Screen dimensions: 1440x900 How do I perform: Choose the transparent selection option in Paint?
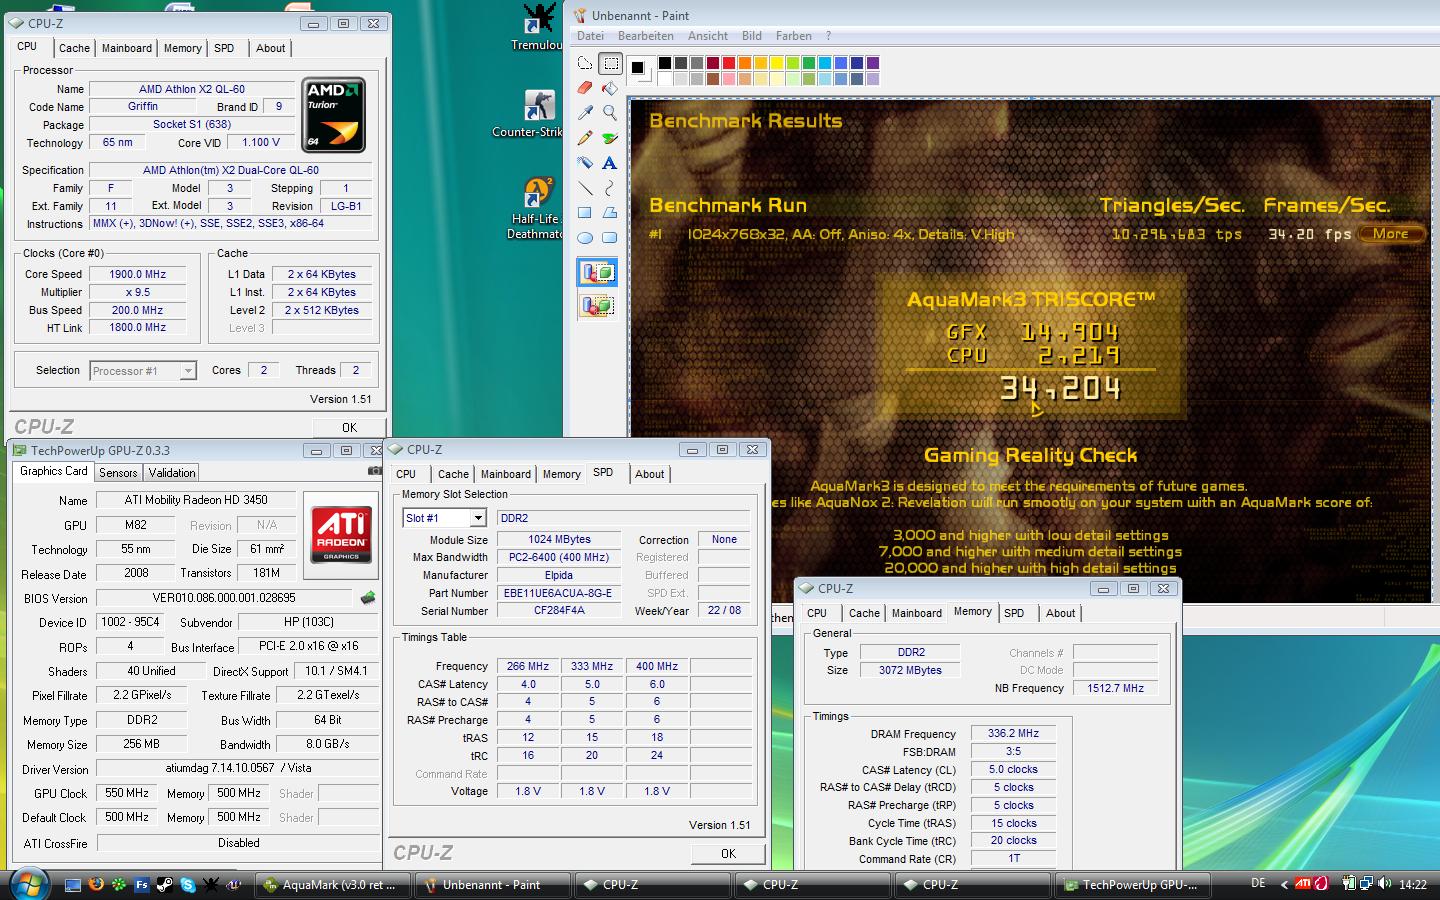pos(597,305)
